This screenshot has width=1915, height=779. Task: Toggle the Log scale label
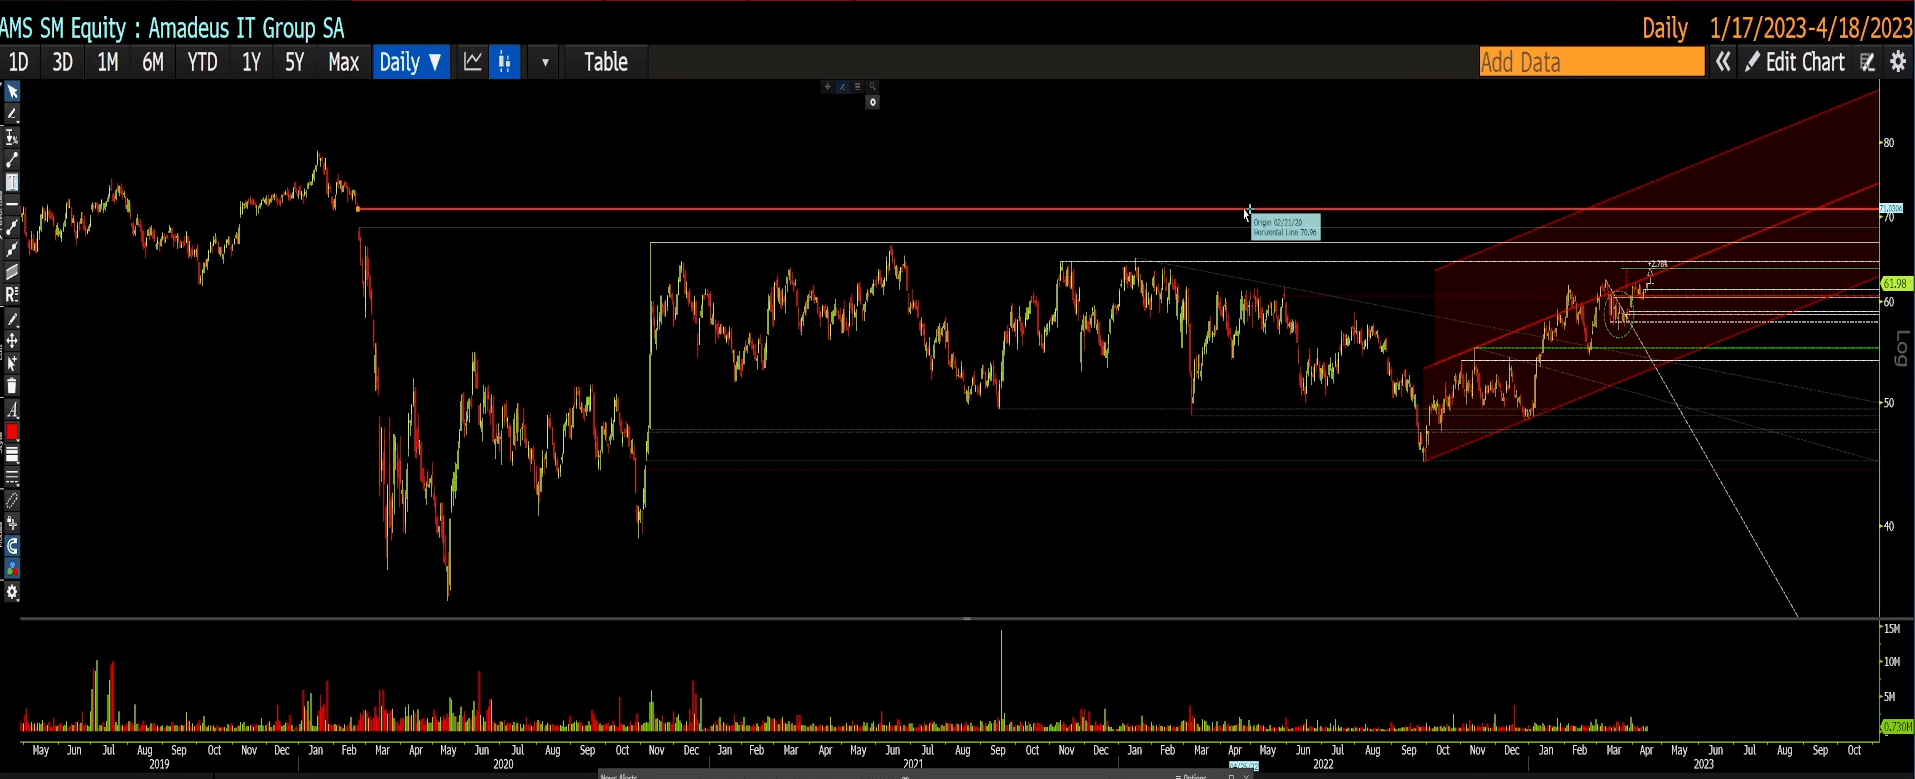(x=1901, y=348)
